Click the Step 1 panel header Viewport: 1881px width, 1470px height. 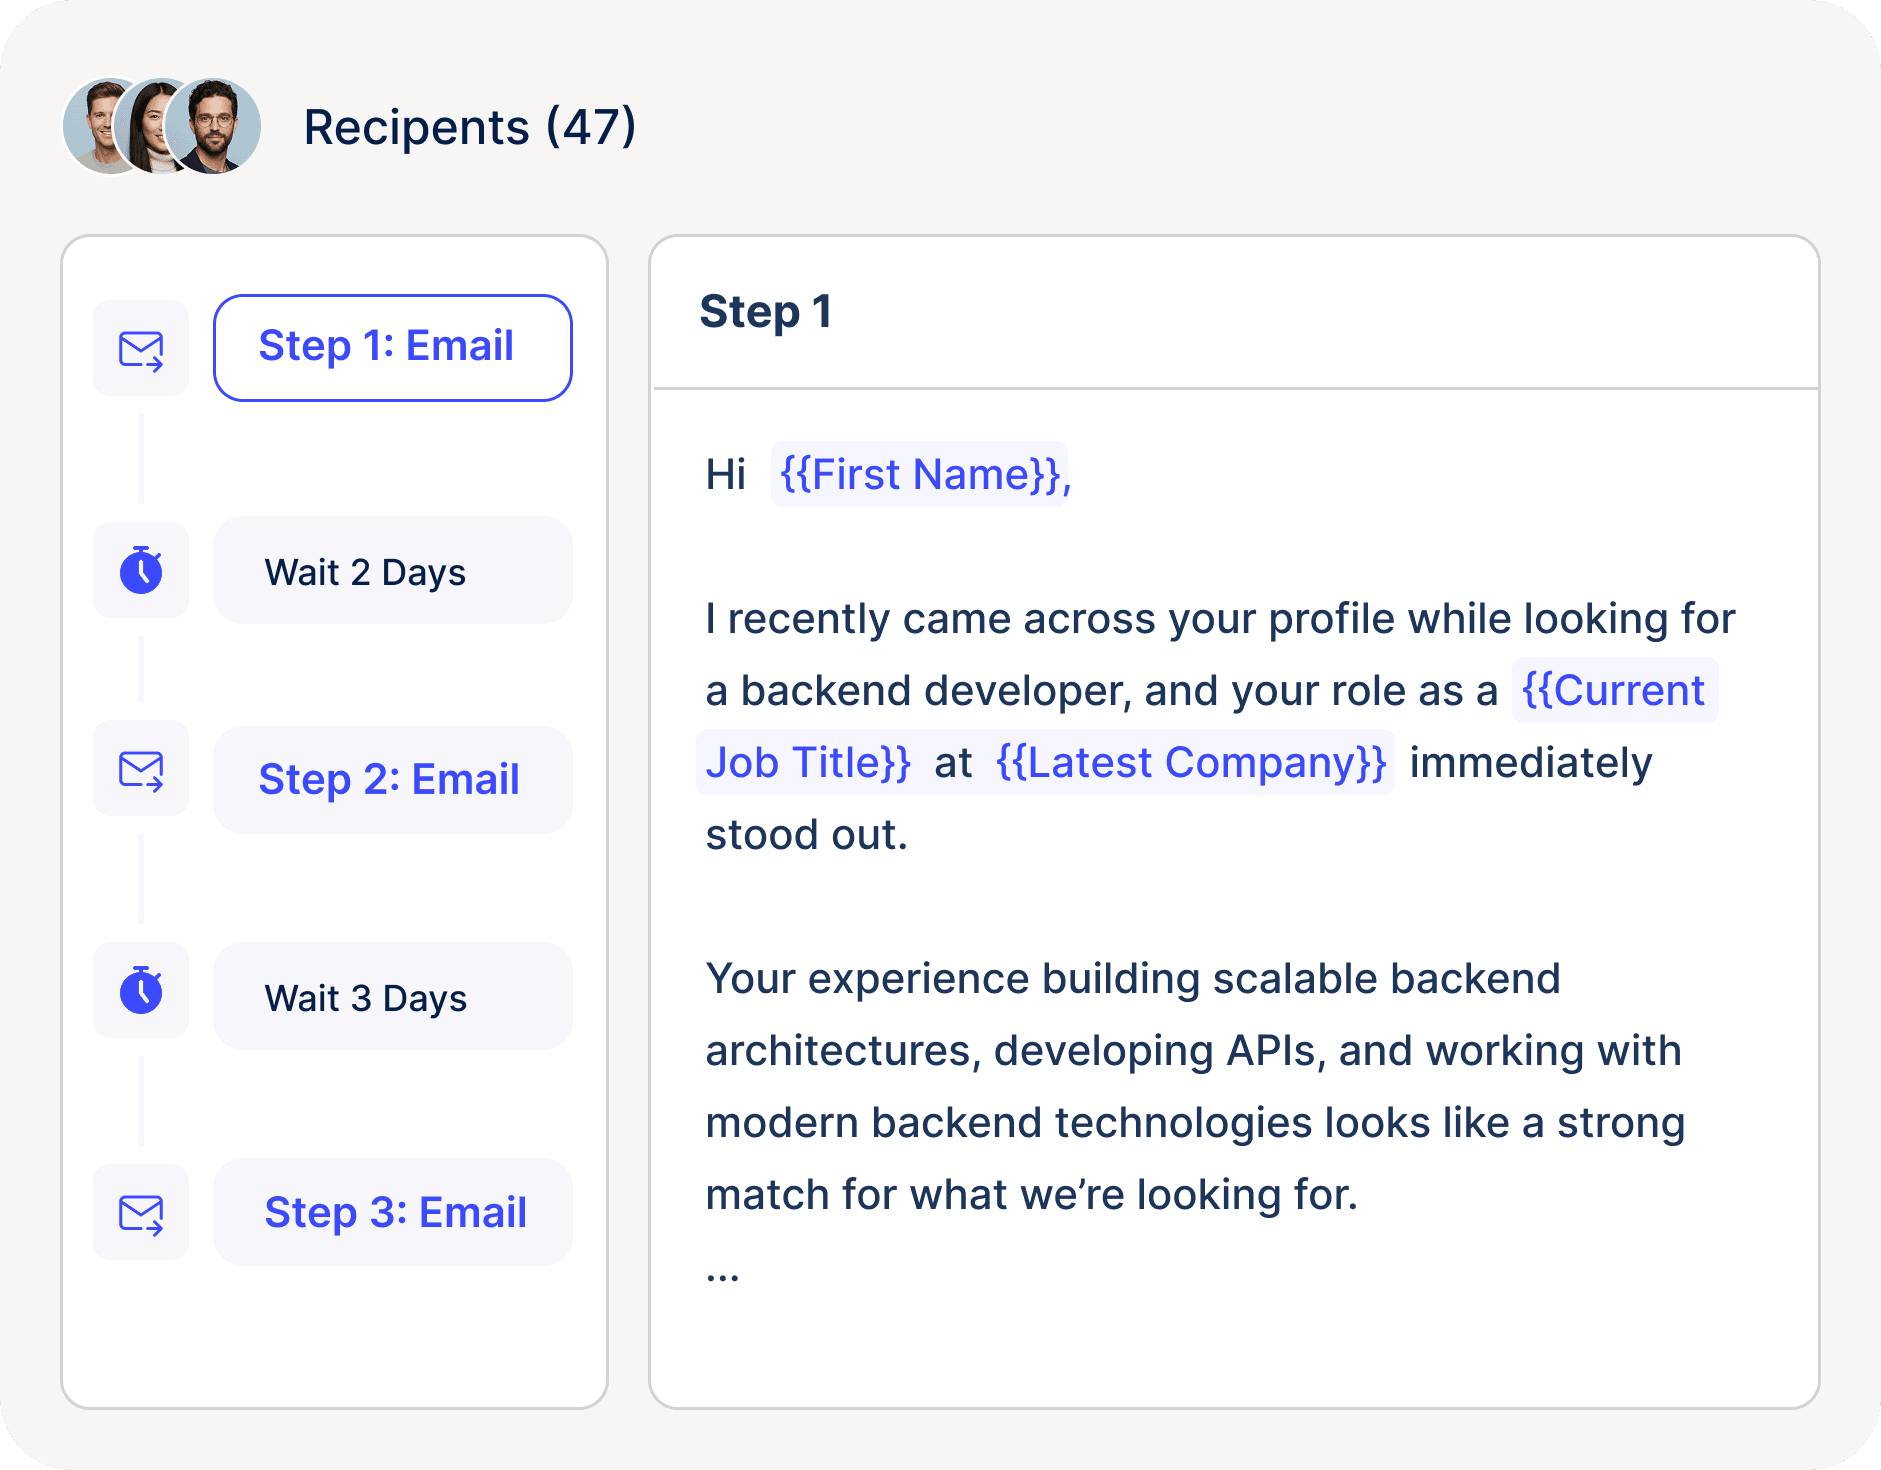(766, 312)
